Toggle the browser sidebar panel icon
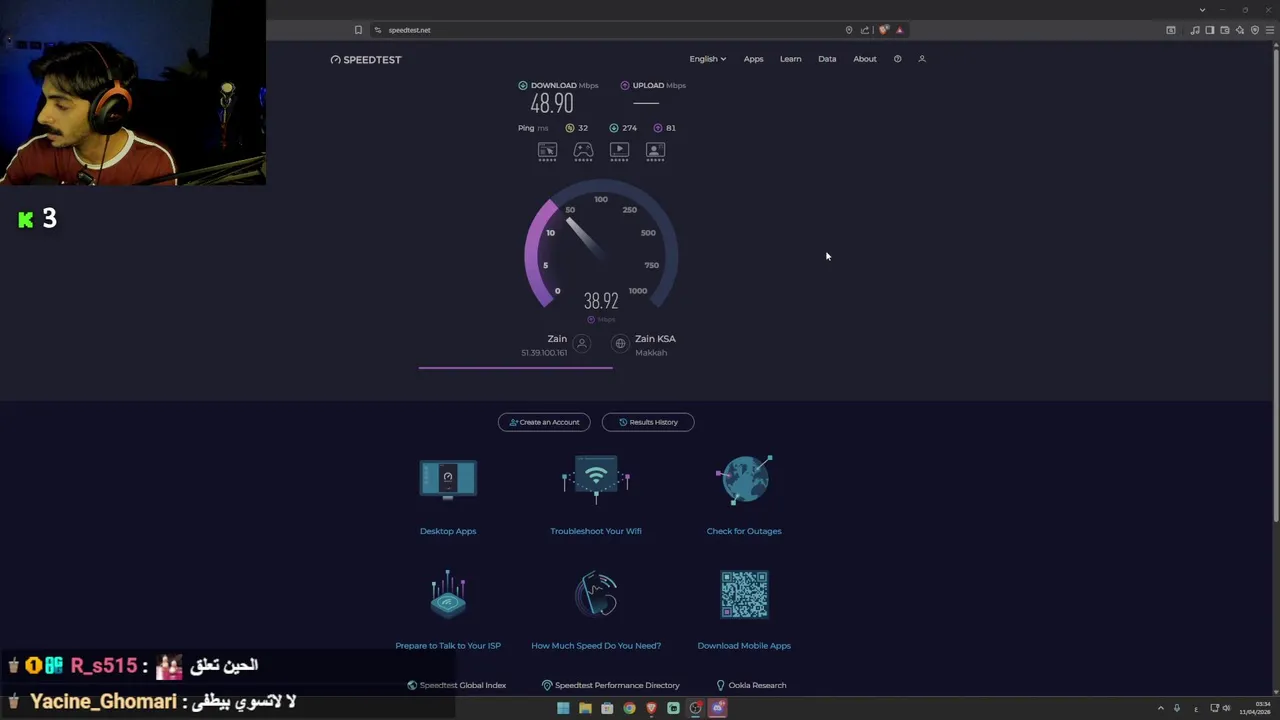Image resolution: width=1280 pixels, height=720 pixels. (1209, 30)
